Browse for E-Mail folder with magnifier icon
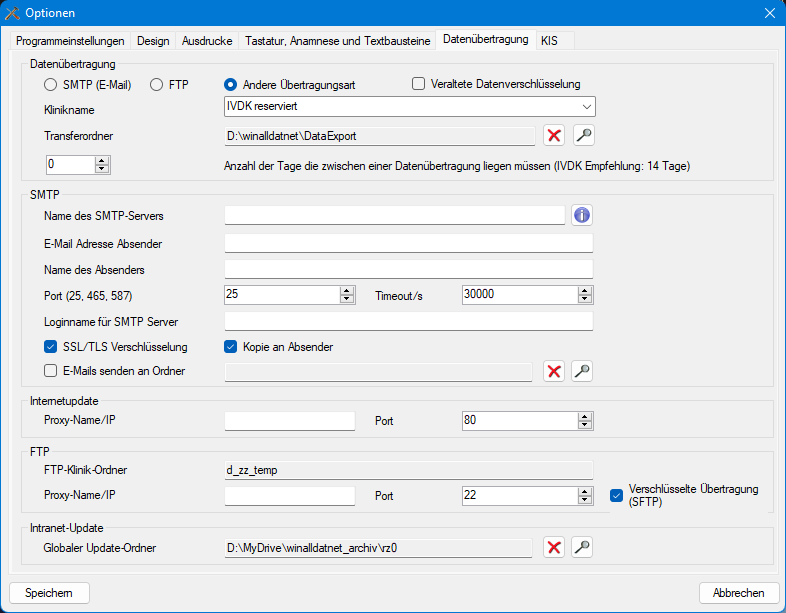 583,372
